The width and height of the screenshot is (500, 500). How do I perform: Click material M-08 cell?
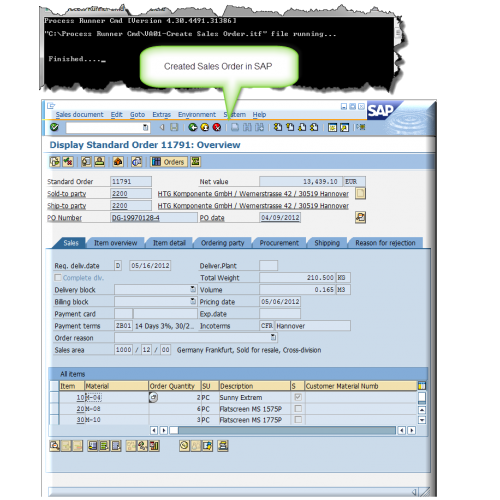click(x=116, y=409)
